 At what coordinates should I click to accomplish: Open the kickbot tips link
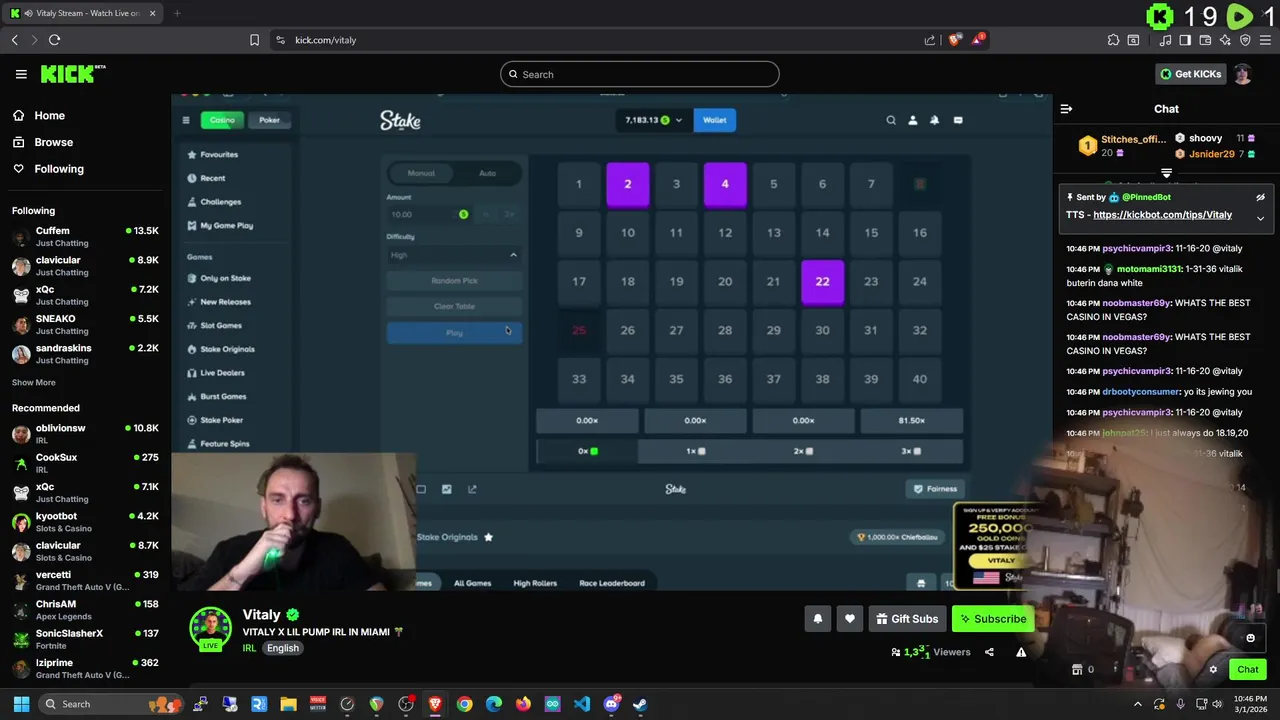pyautogui.click(x=1163, y=215)
